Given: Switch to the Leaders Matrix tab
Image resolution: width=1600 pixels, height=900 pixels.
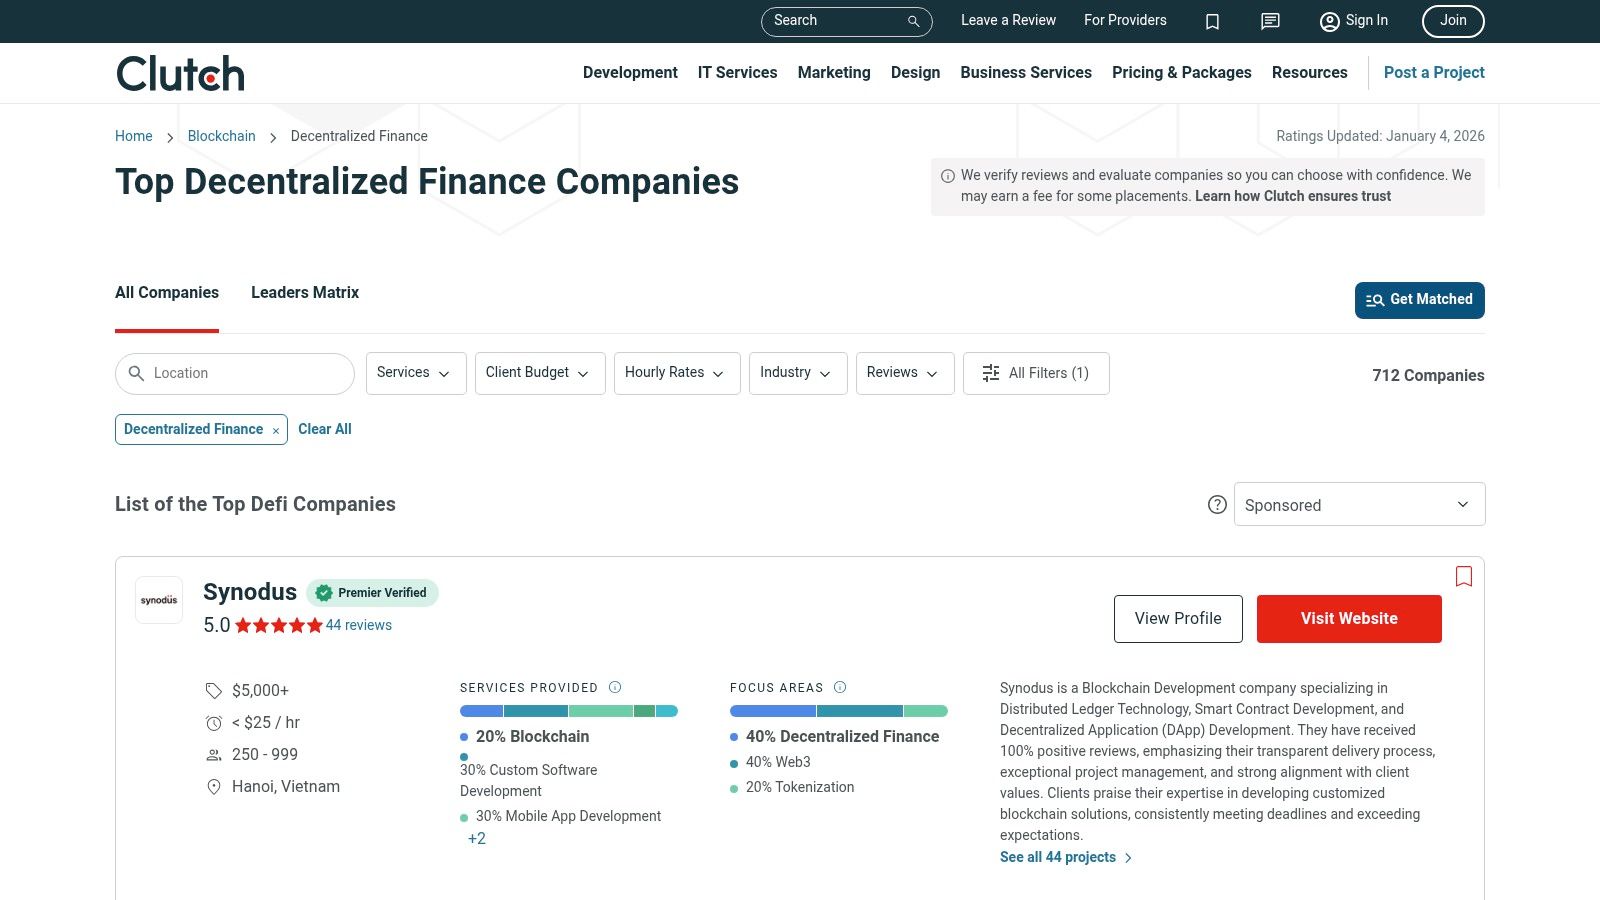Looking at the screenshot, I should [x=305, y=293].
